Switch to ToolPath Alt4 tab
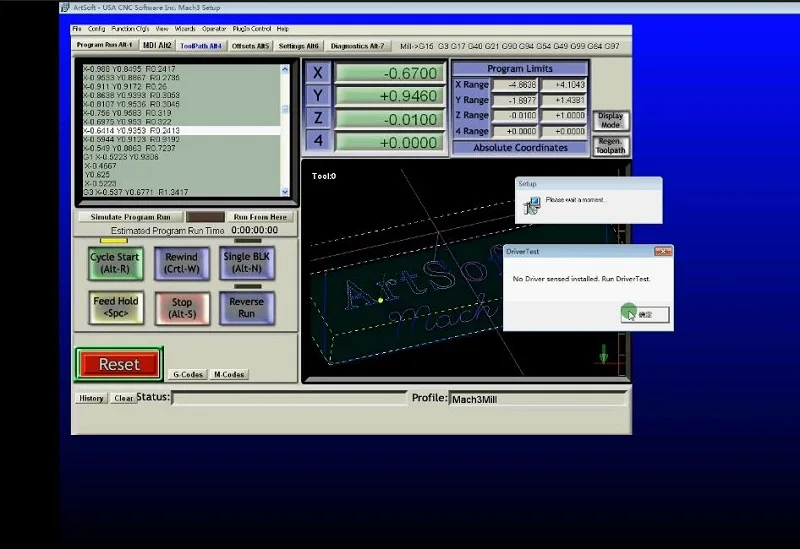The height and width of the screenshot is (549, 800). pyautogui.click(x=201, y=46)
